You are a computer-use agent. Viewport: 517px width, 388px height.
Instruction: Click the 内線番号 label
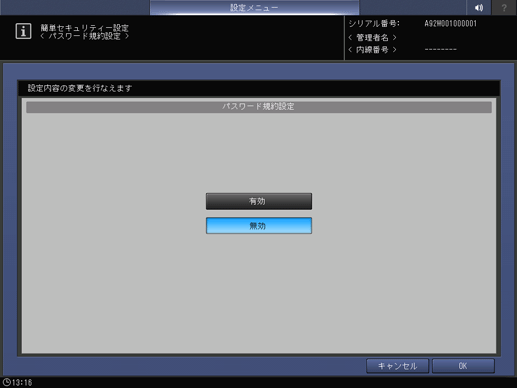pos(372,50)
